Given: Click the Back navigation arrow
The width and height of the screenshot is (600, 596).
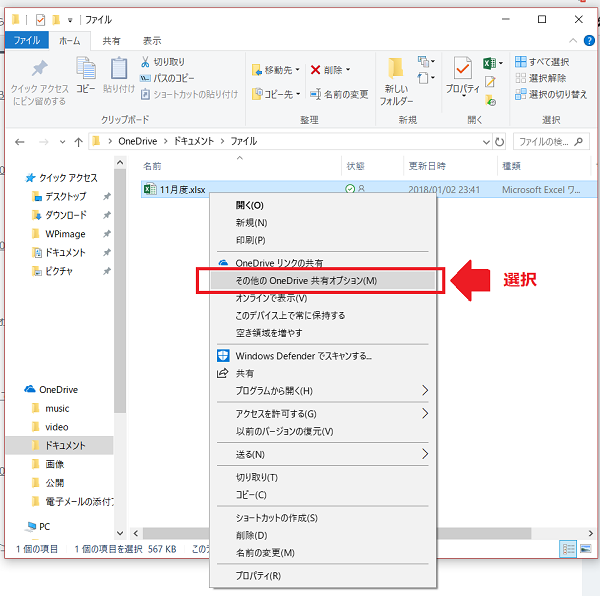Looking at the screenshot, I should pyautogui.click(x=20, y=142).
